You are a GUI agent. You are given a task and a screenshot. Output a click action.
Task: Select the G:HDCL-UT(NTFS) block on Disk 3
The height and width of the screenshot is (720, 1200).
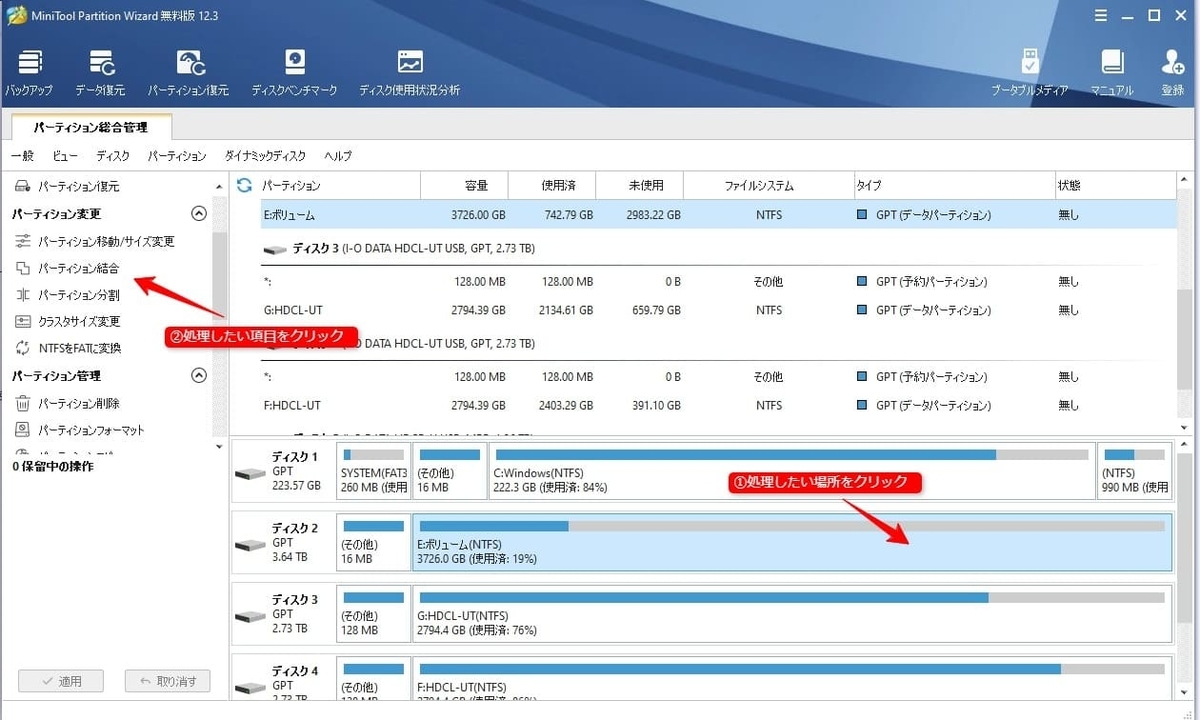tap(792, 613)
